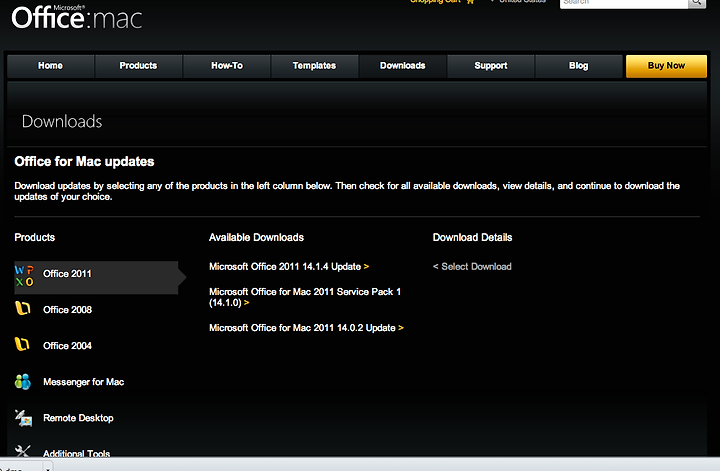Open the Support tab
Image resolution: width=720 pixels, height=471 pixels.
(x=491, y=66)
